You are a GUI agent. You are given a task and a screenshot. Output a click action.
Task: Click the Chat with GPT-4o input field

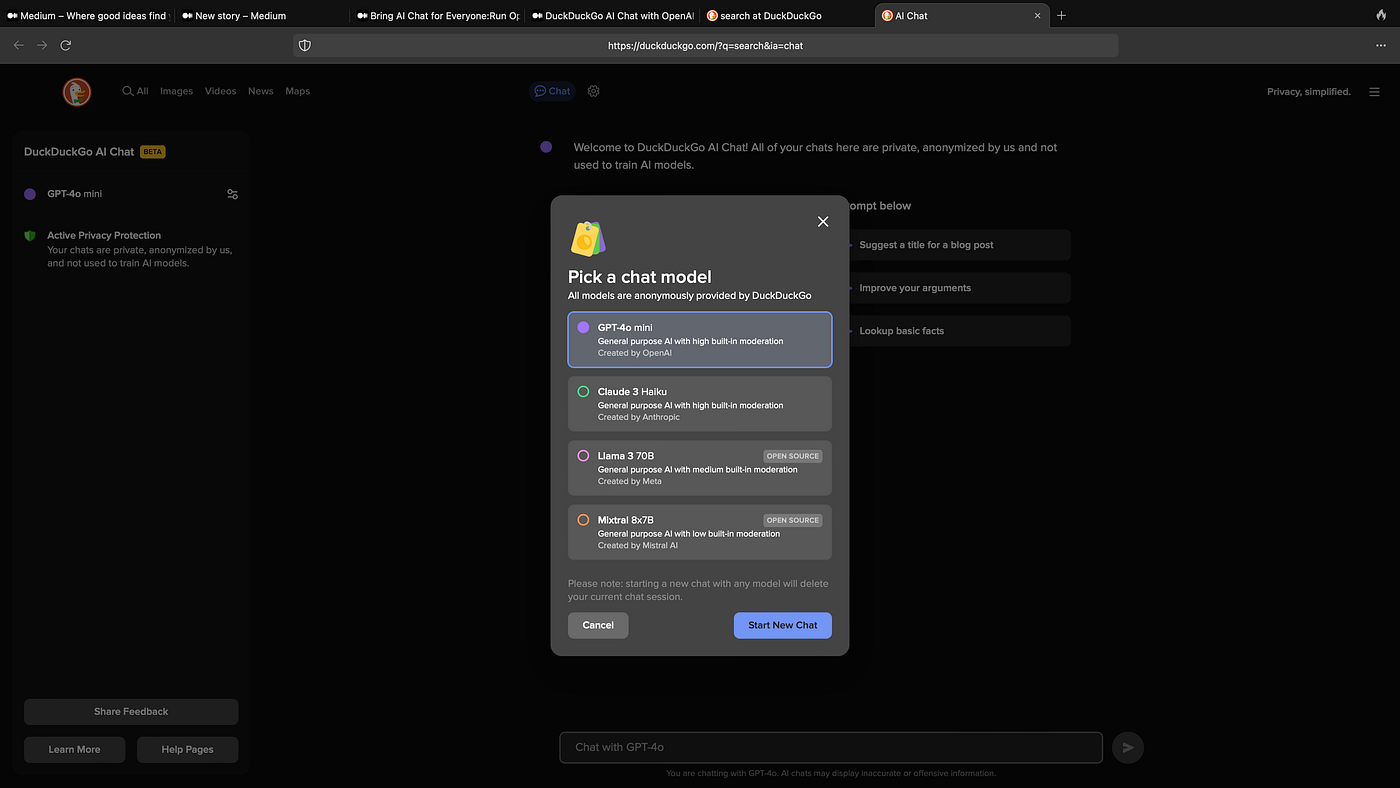[830, 747]
